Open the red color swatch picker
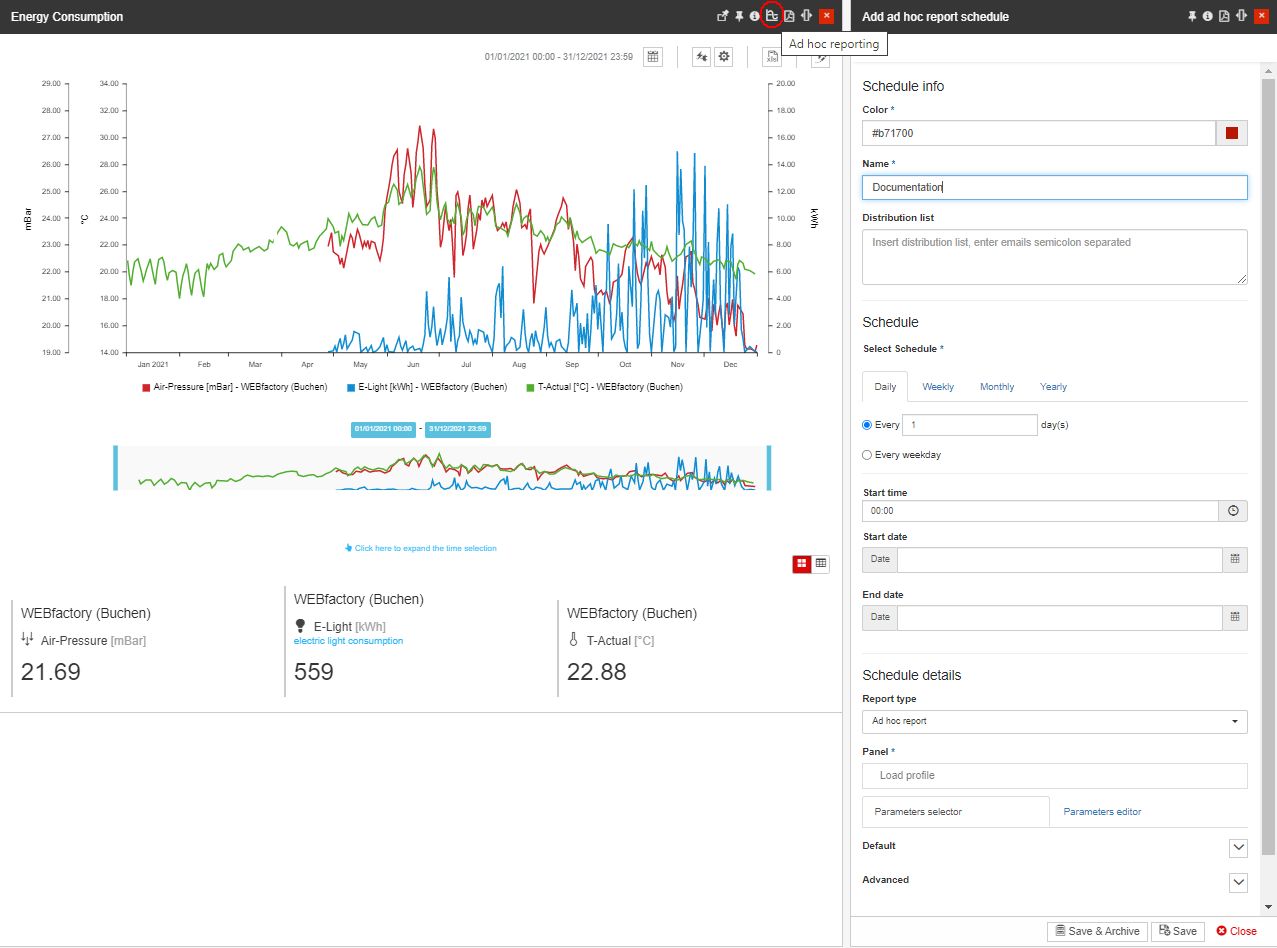 [1231, 133]
